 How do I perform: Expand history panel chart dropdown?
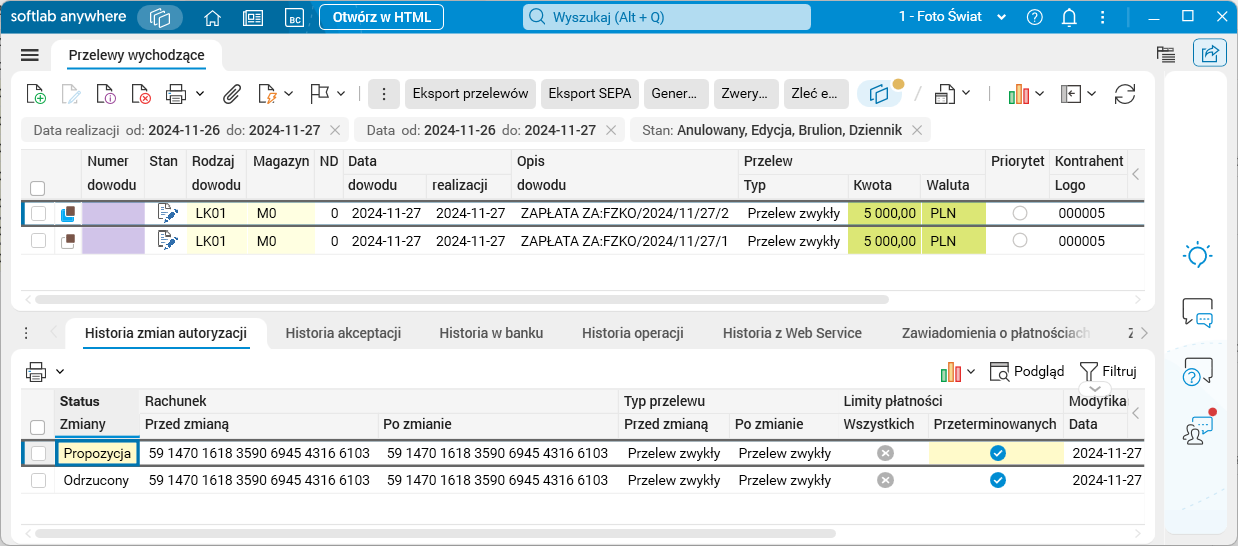coord(971,372)
